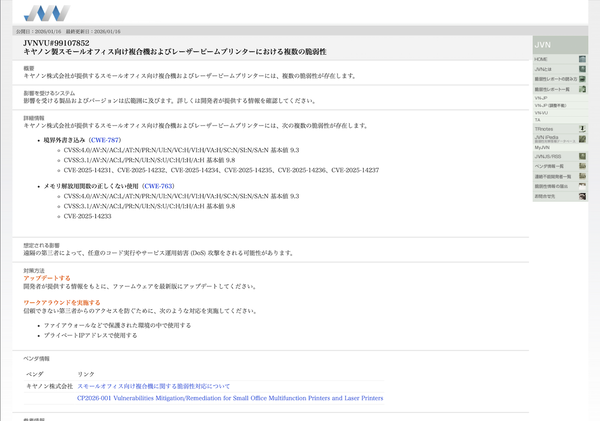Image resolution: width=600 pixels, height=421 pixels.
Task: Click the 公開日 2026/01/16 date text
Action: (x=38, y=31)
